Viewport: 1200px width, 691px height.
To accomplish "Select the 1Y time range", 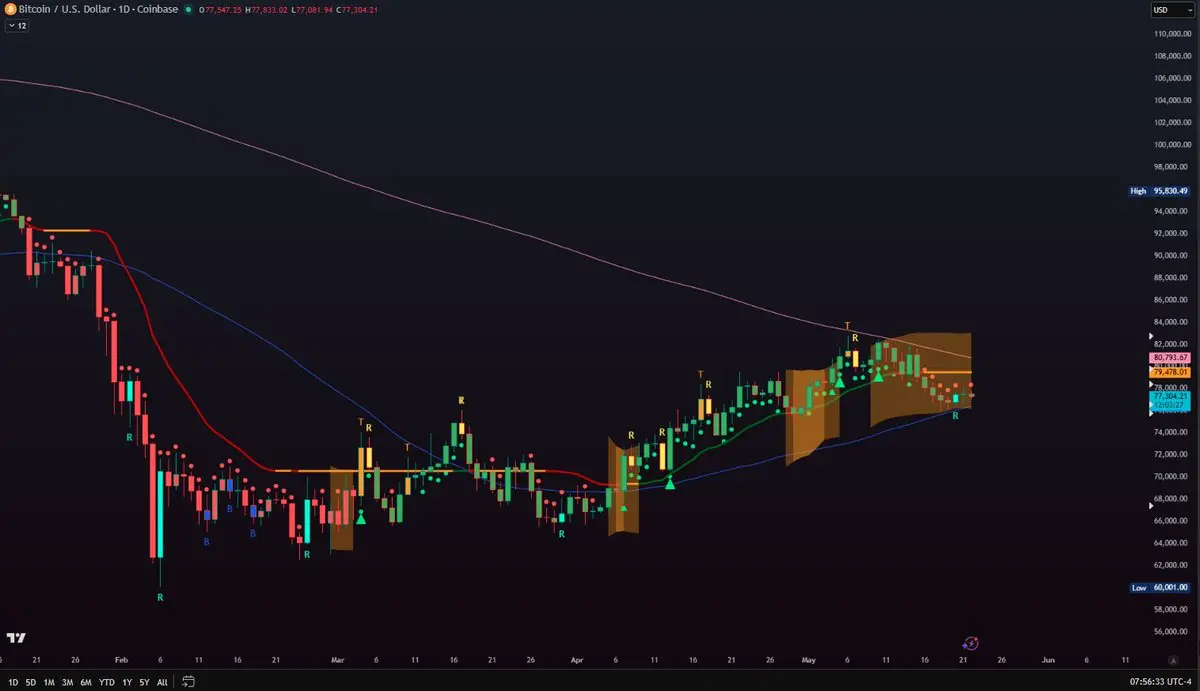I will pos(127,682).
